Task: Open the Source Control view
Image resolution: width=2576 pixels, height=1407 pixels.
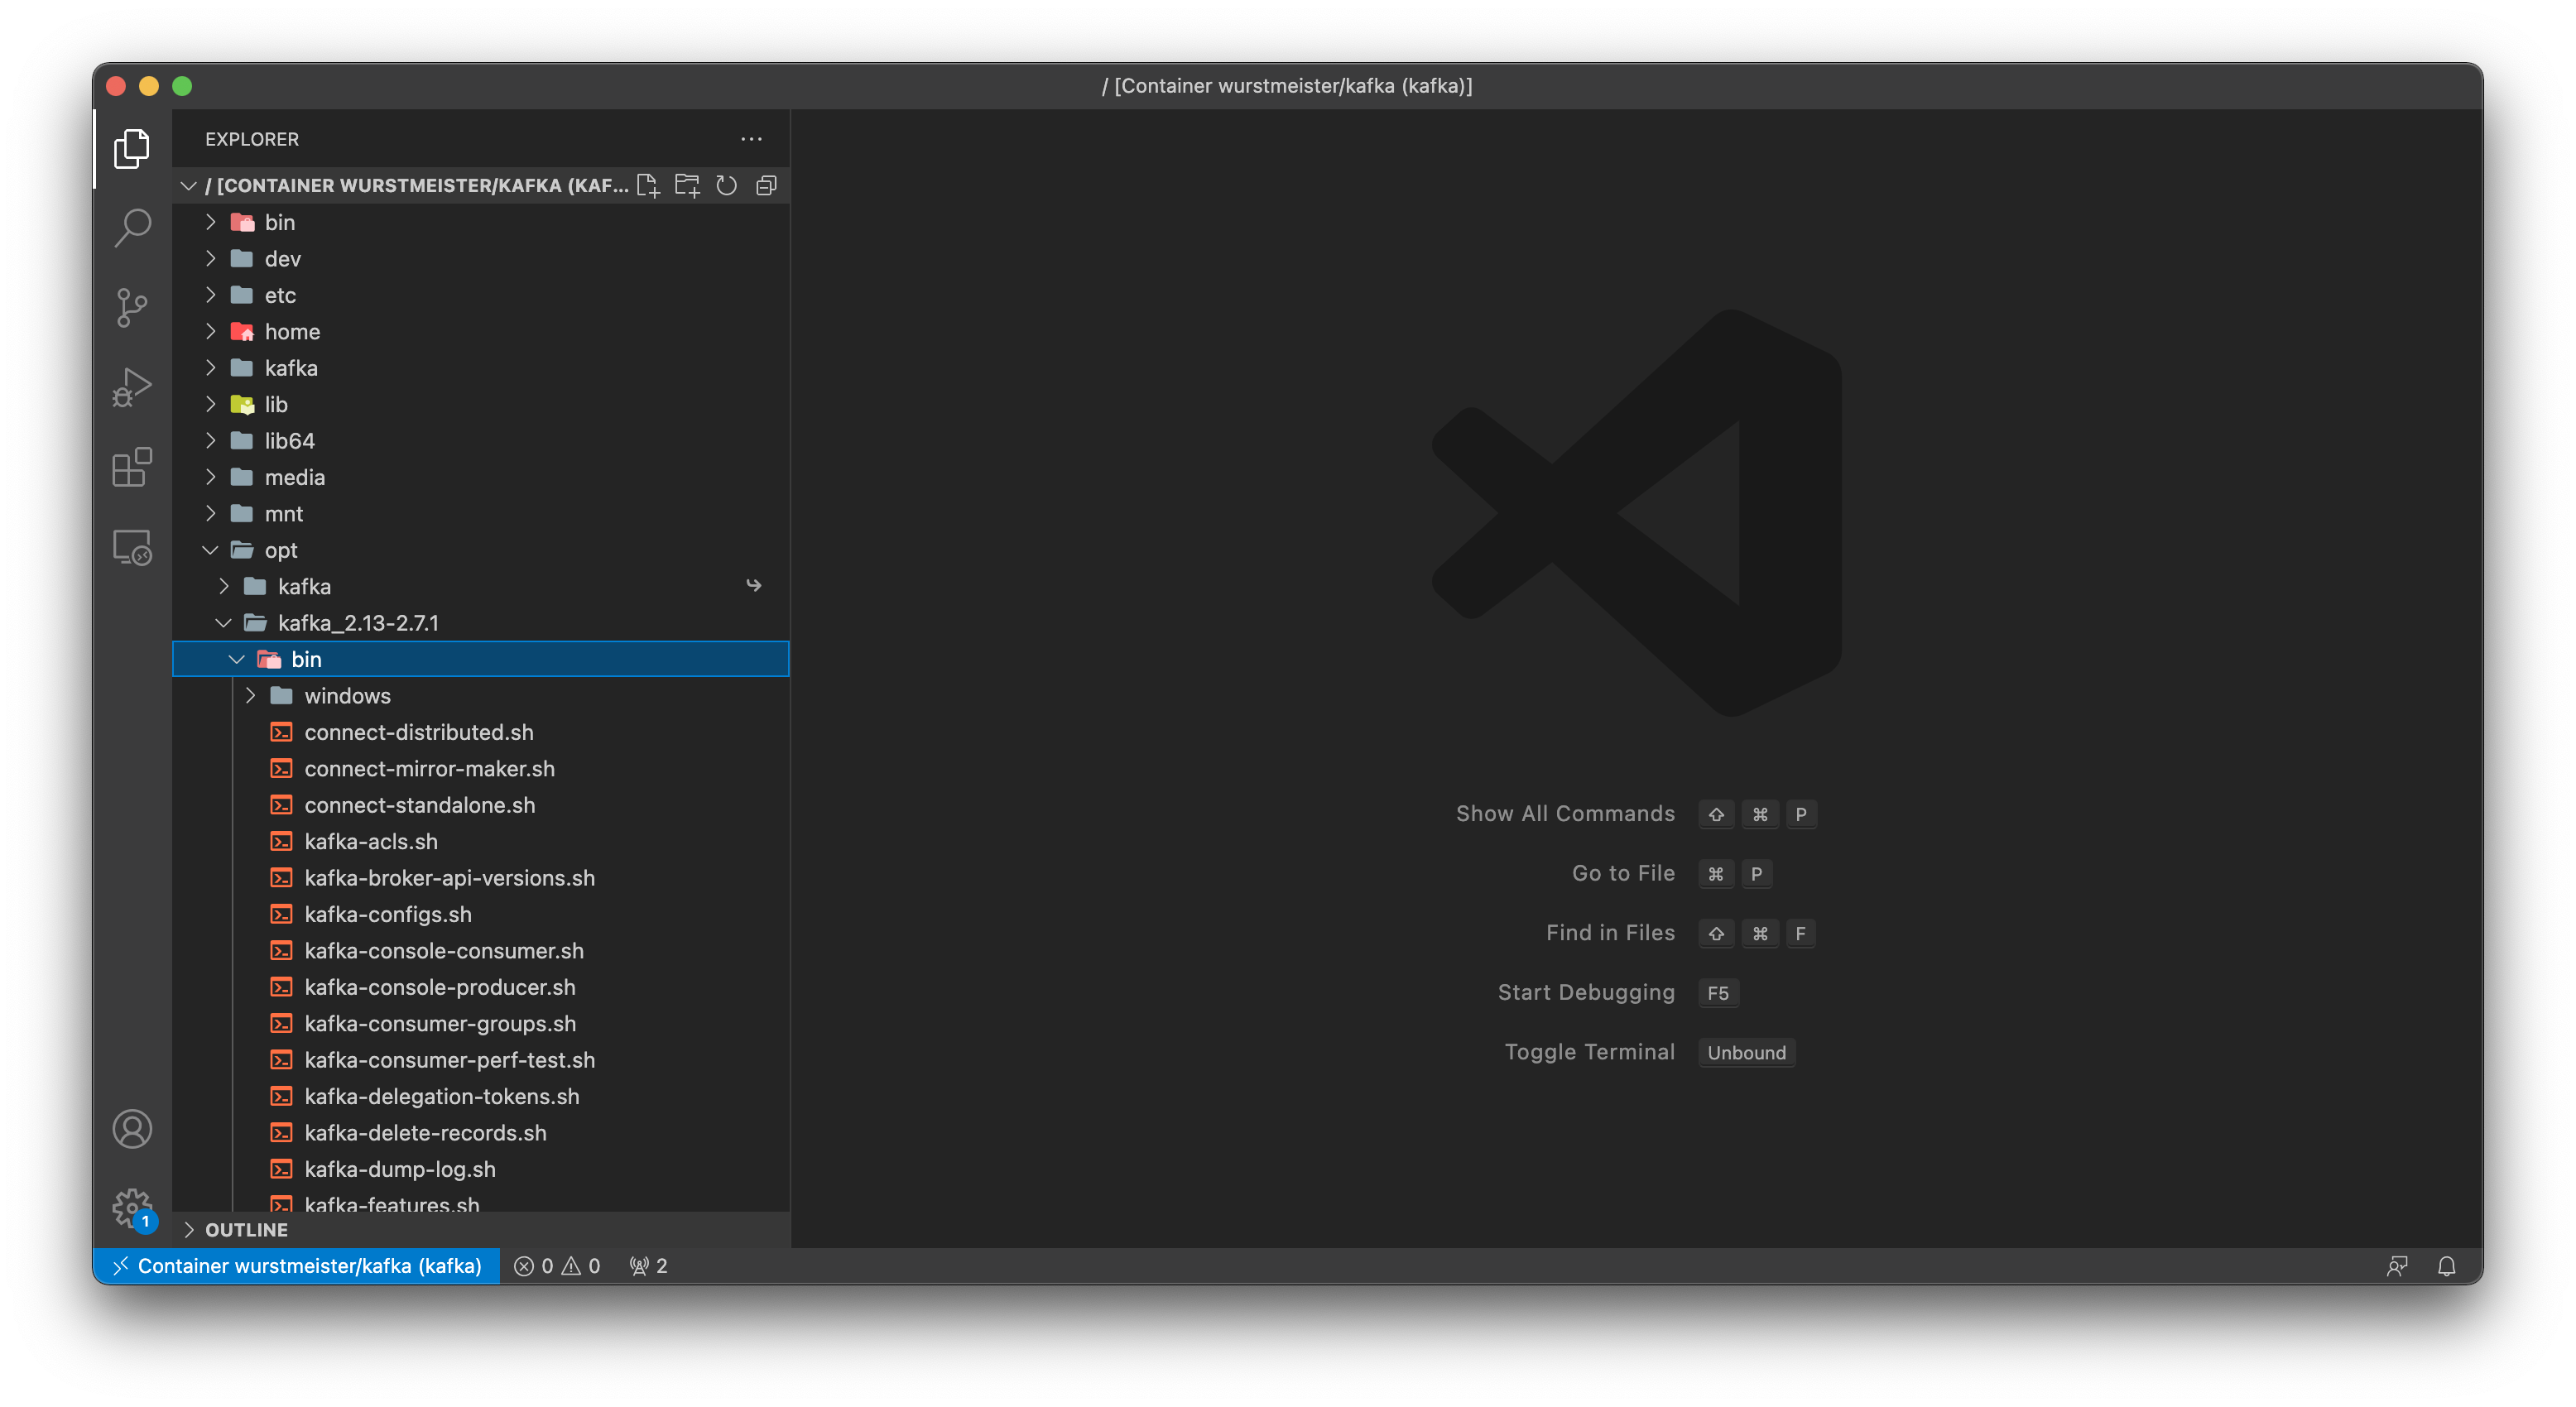Action: pyautogui.click(x=131, y=308)
